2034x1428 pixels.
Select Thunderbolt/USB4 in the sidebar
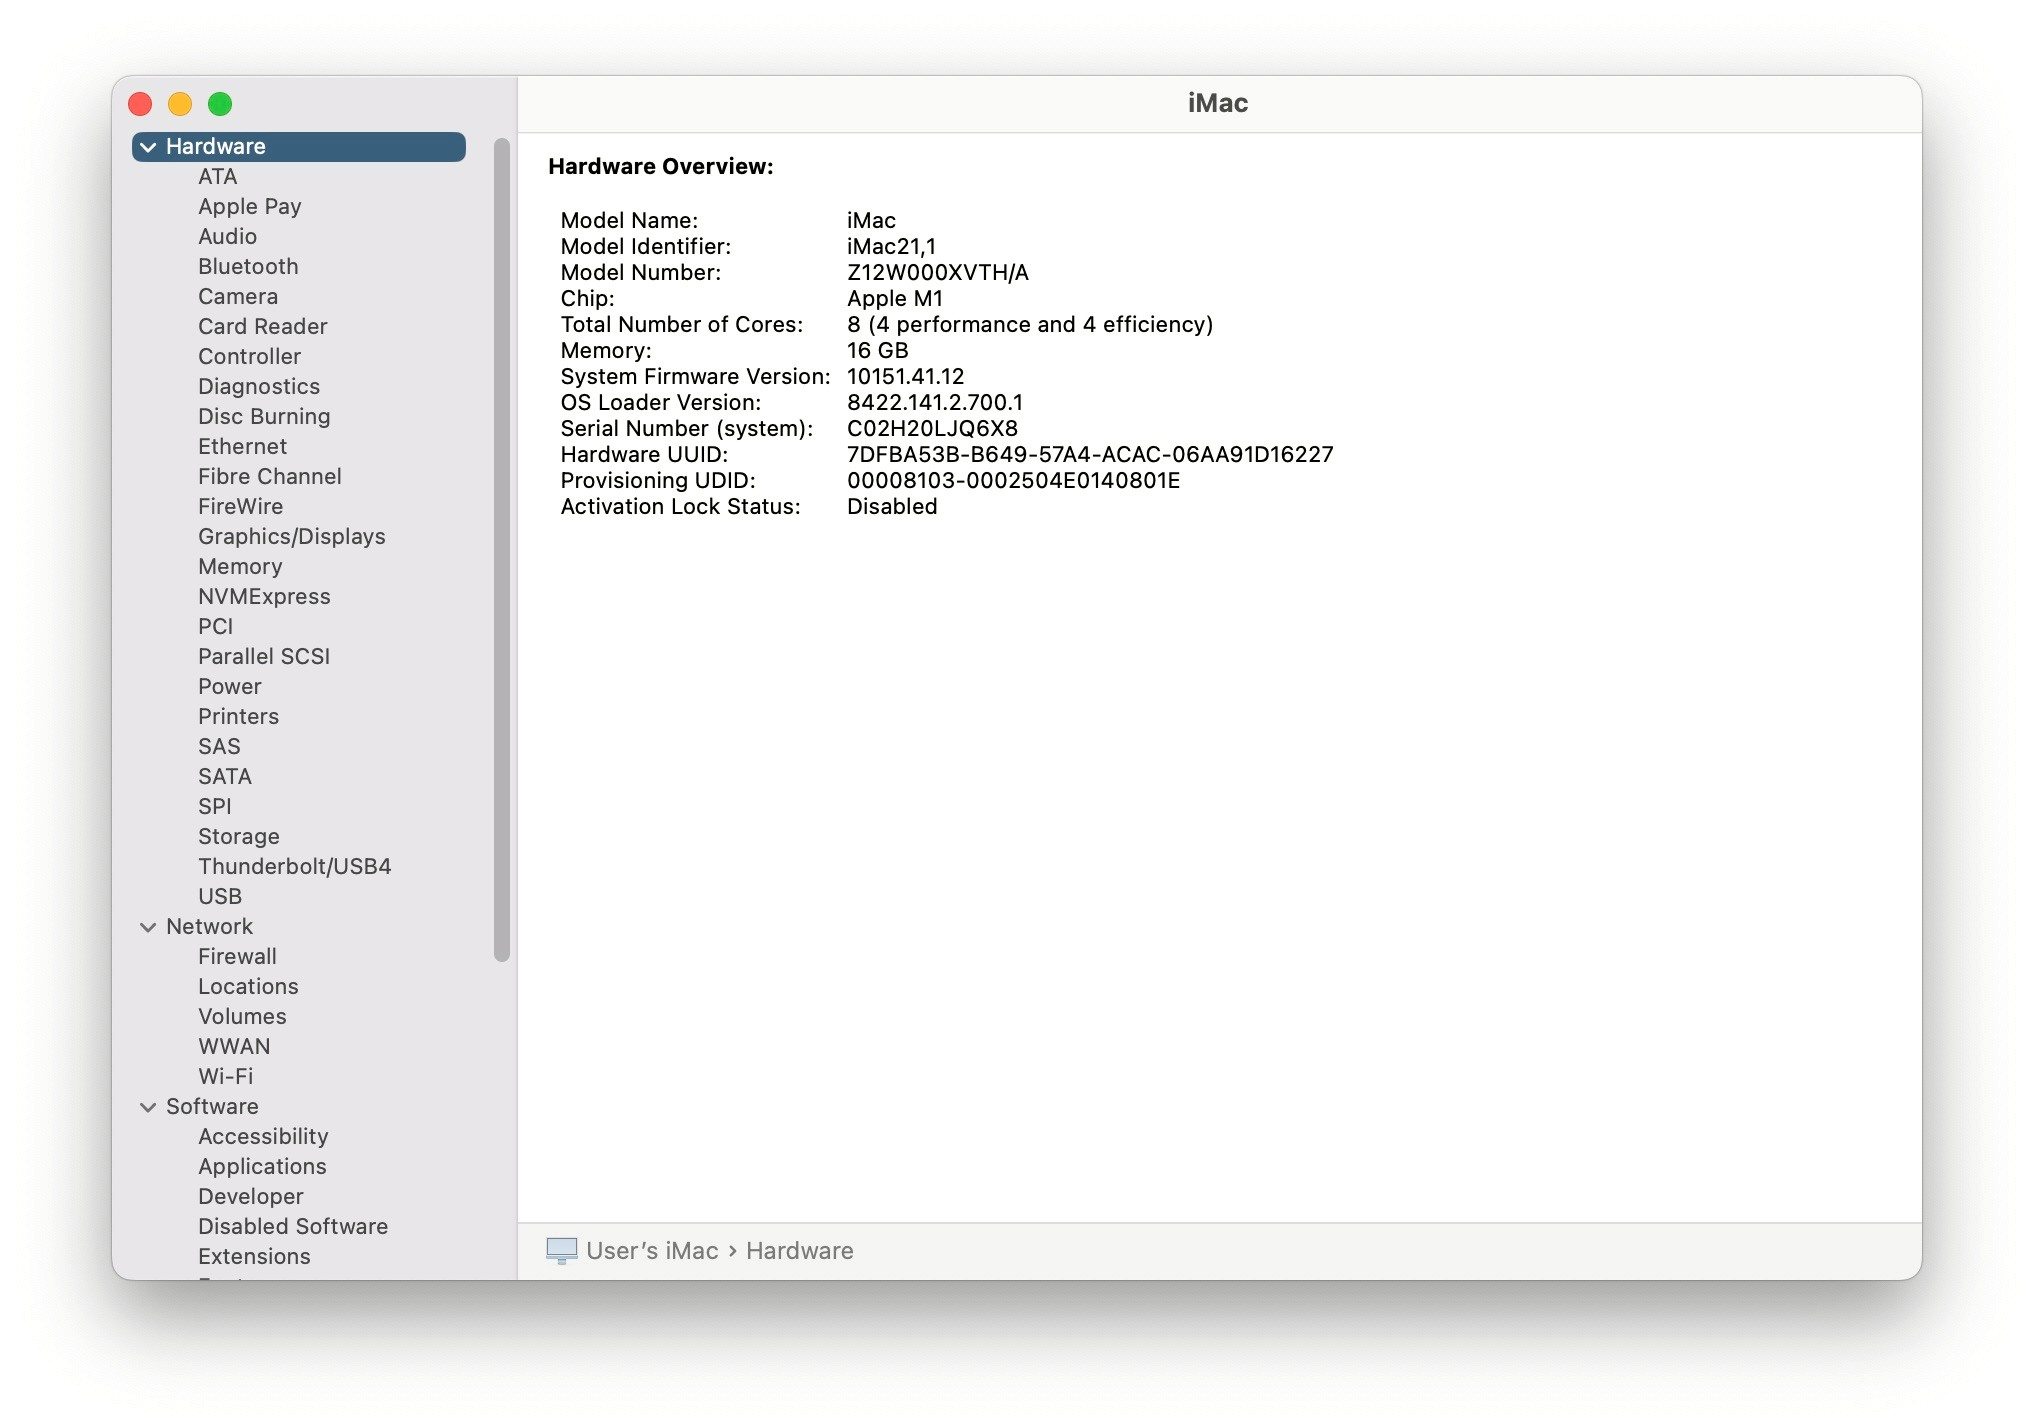point(295,866)
